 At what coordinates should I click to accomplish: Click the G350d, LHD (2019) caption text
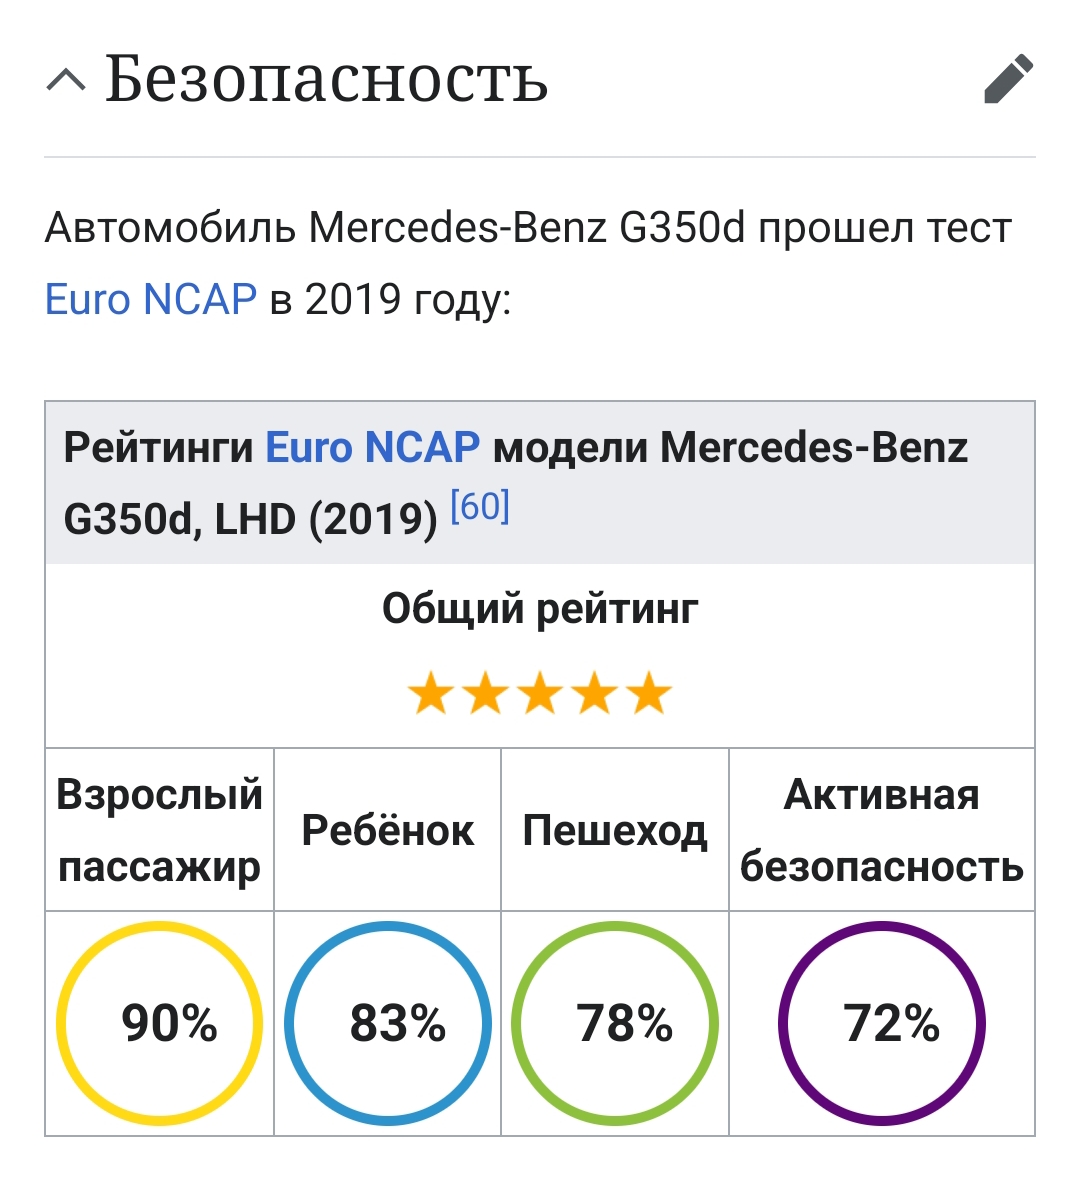click(250, 520)
